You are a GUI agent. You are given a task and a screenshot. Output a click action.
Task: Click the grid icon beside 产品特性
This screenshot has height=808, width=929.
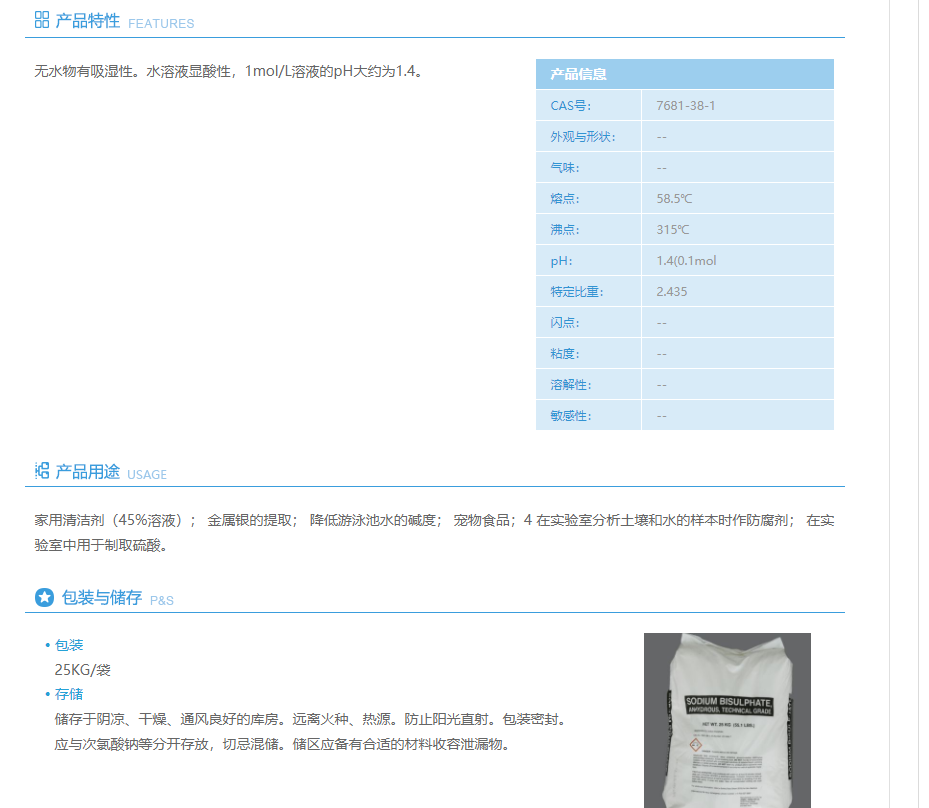(42, 20)
